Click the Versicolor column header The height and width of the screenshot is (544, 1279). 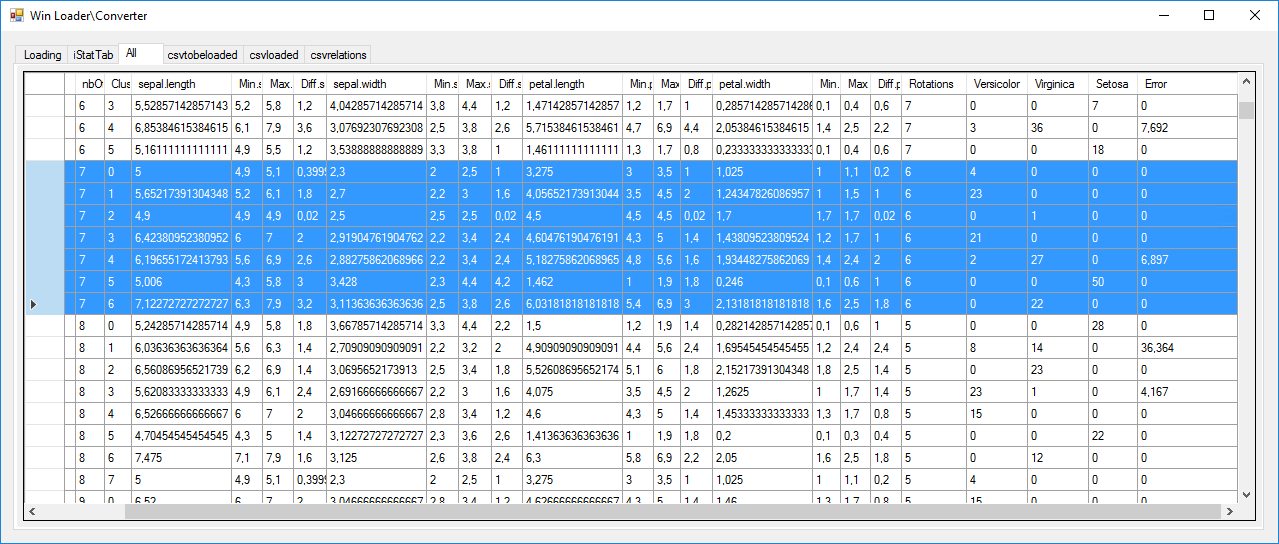[x=997, y=84]
